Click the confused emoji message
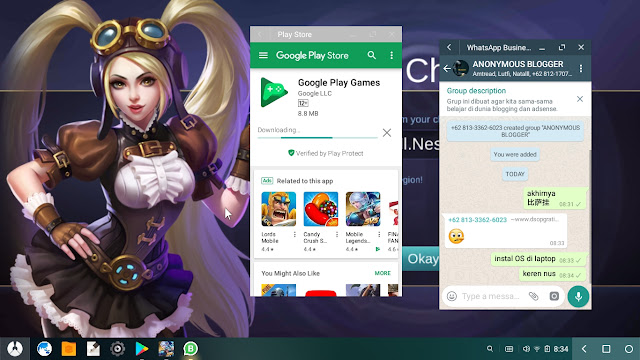 coord(456,236)
